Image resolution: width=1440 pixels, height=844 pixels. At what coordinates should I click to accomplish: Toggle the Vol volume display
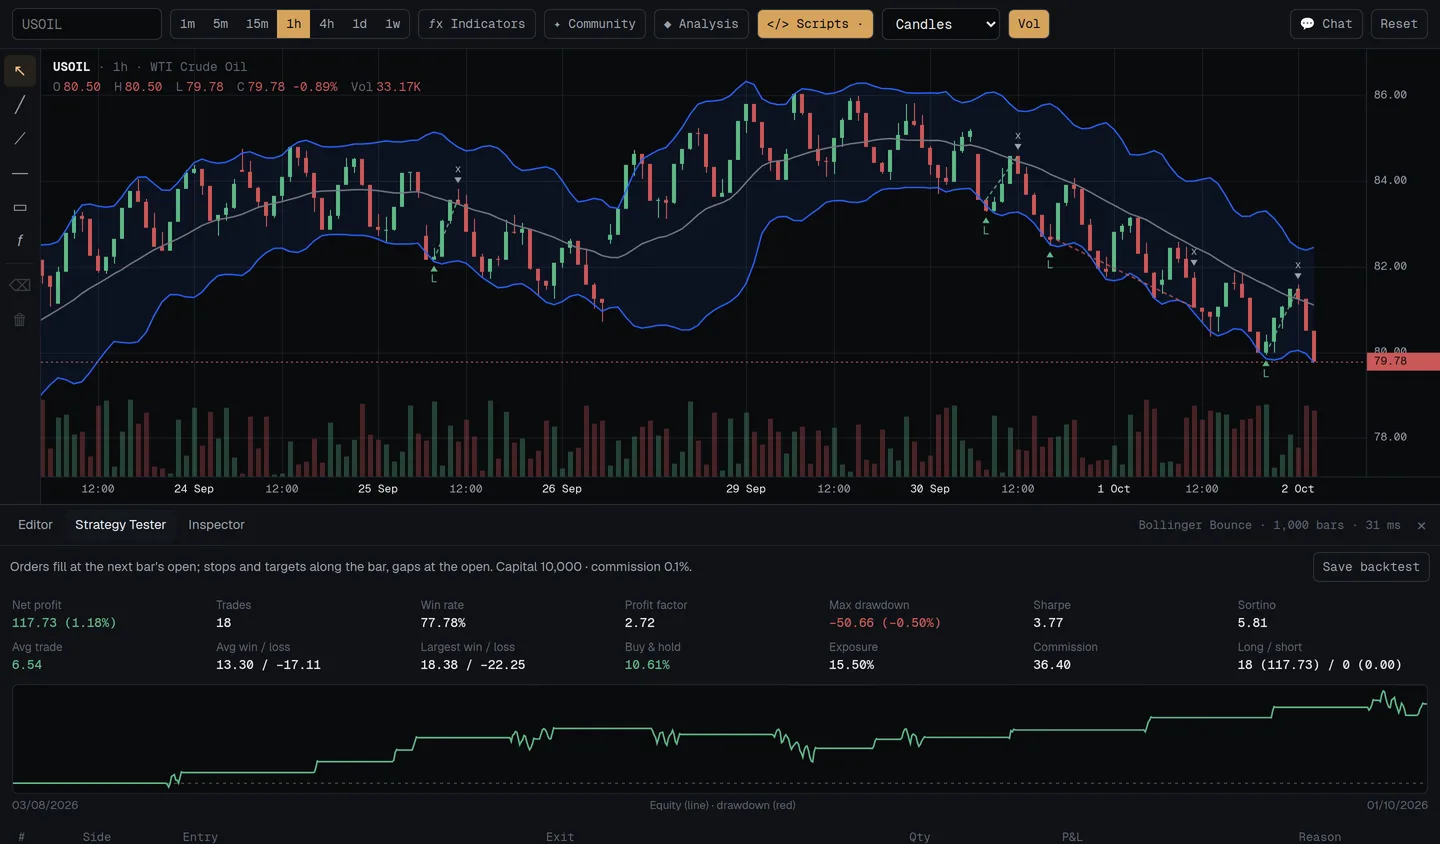point(1029,24)
